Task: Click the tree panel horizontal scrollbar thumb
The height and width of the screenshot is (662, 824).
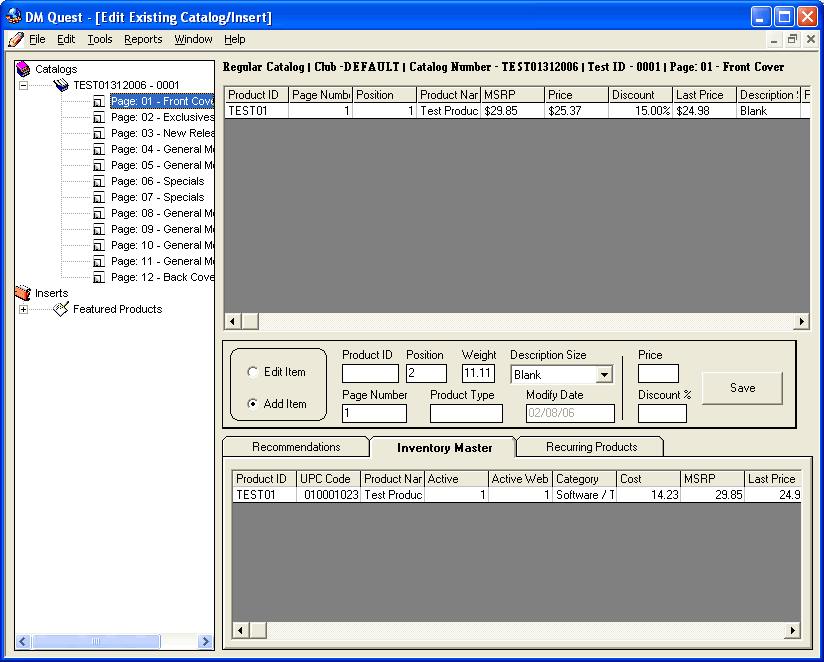Action: pyautogui.click(x=96, y=641)
